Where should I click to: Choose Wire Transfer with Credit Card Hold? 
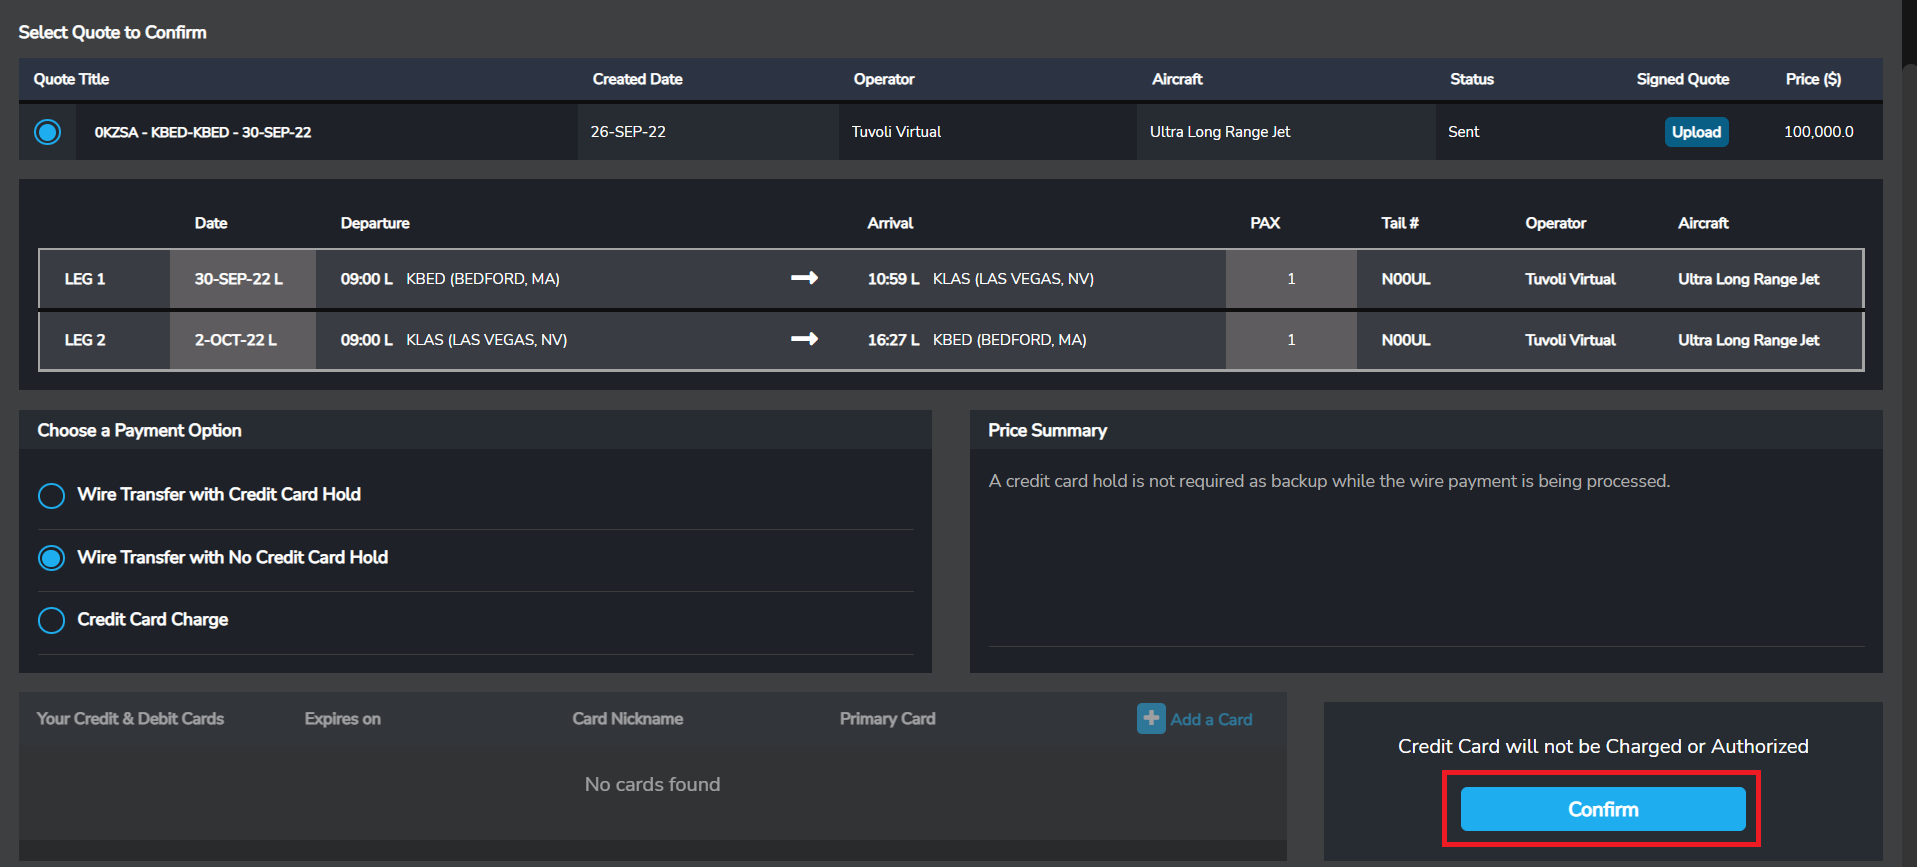coord(51,496)
